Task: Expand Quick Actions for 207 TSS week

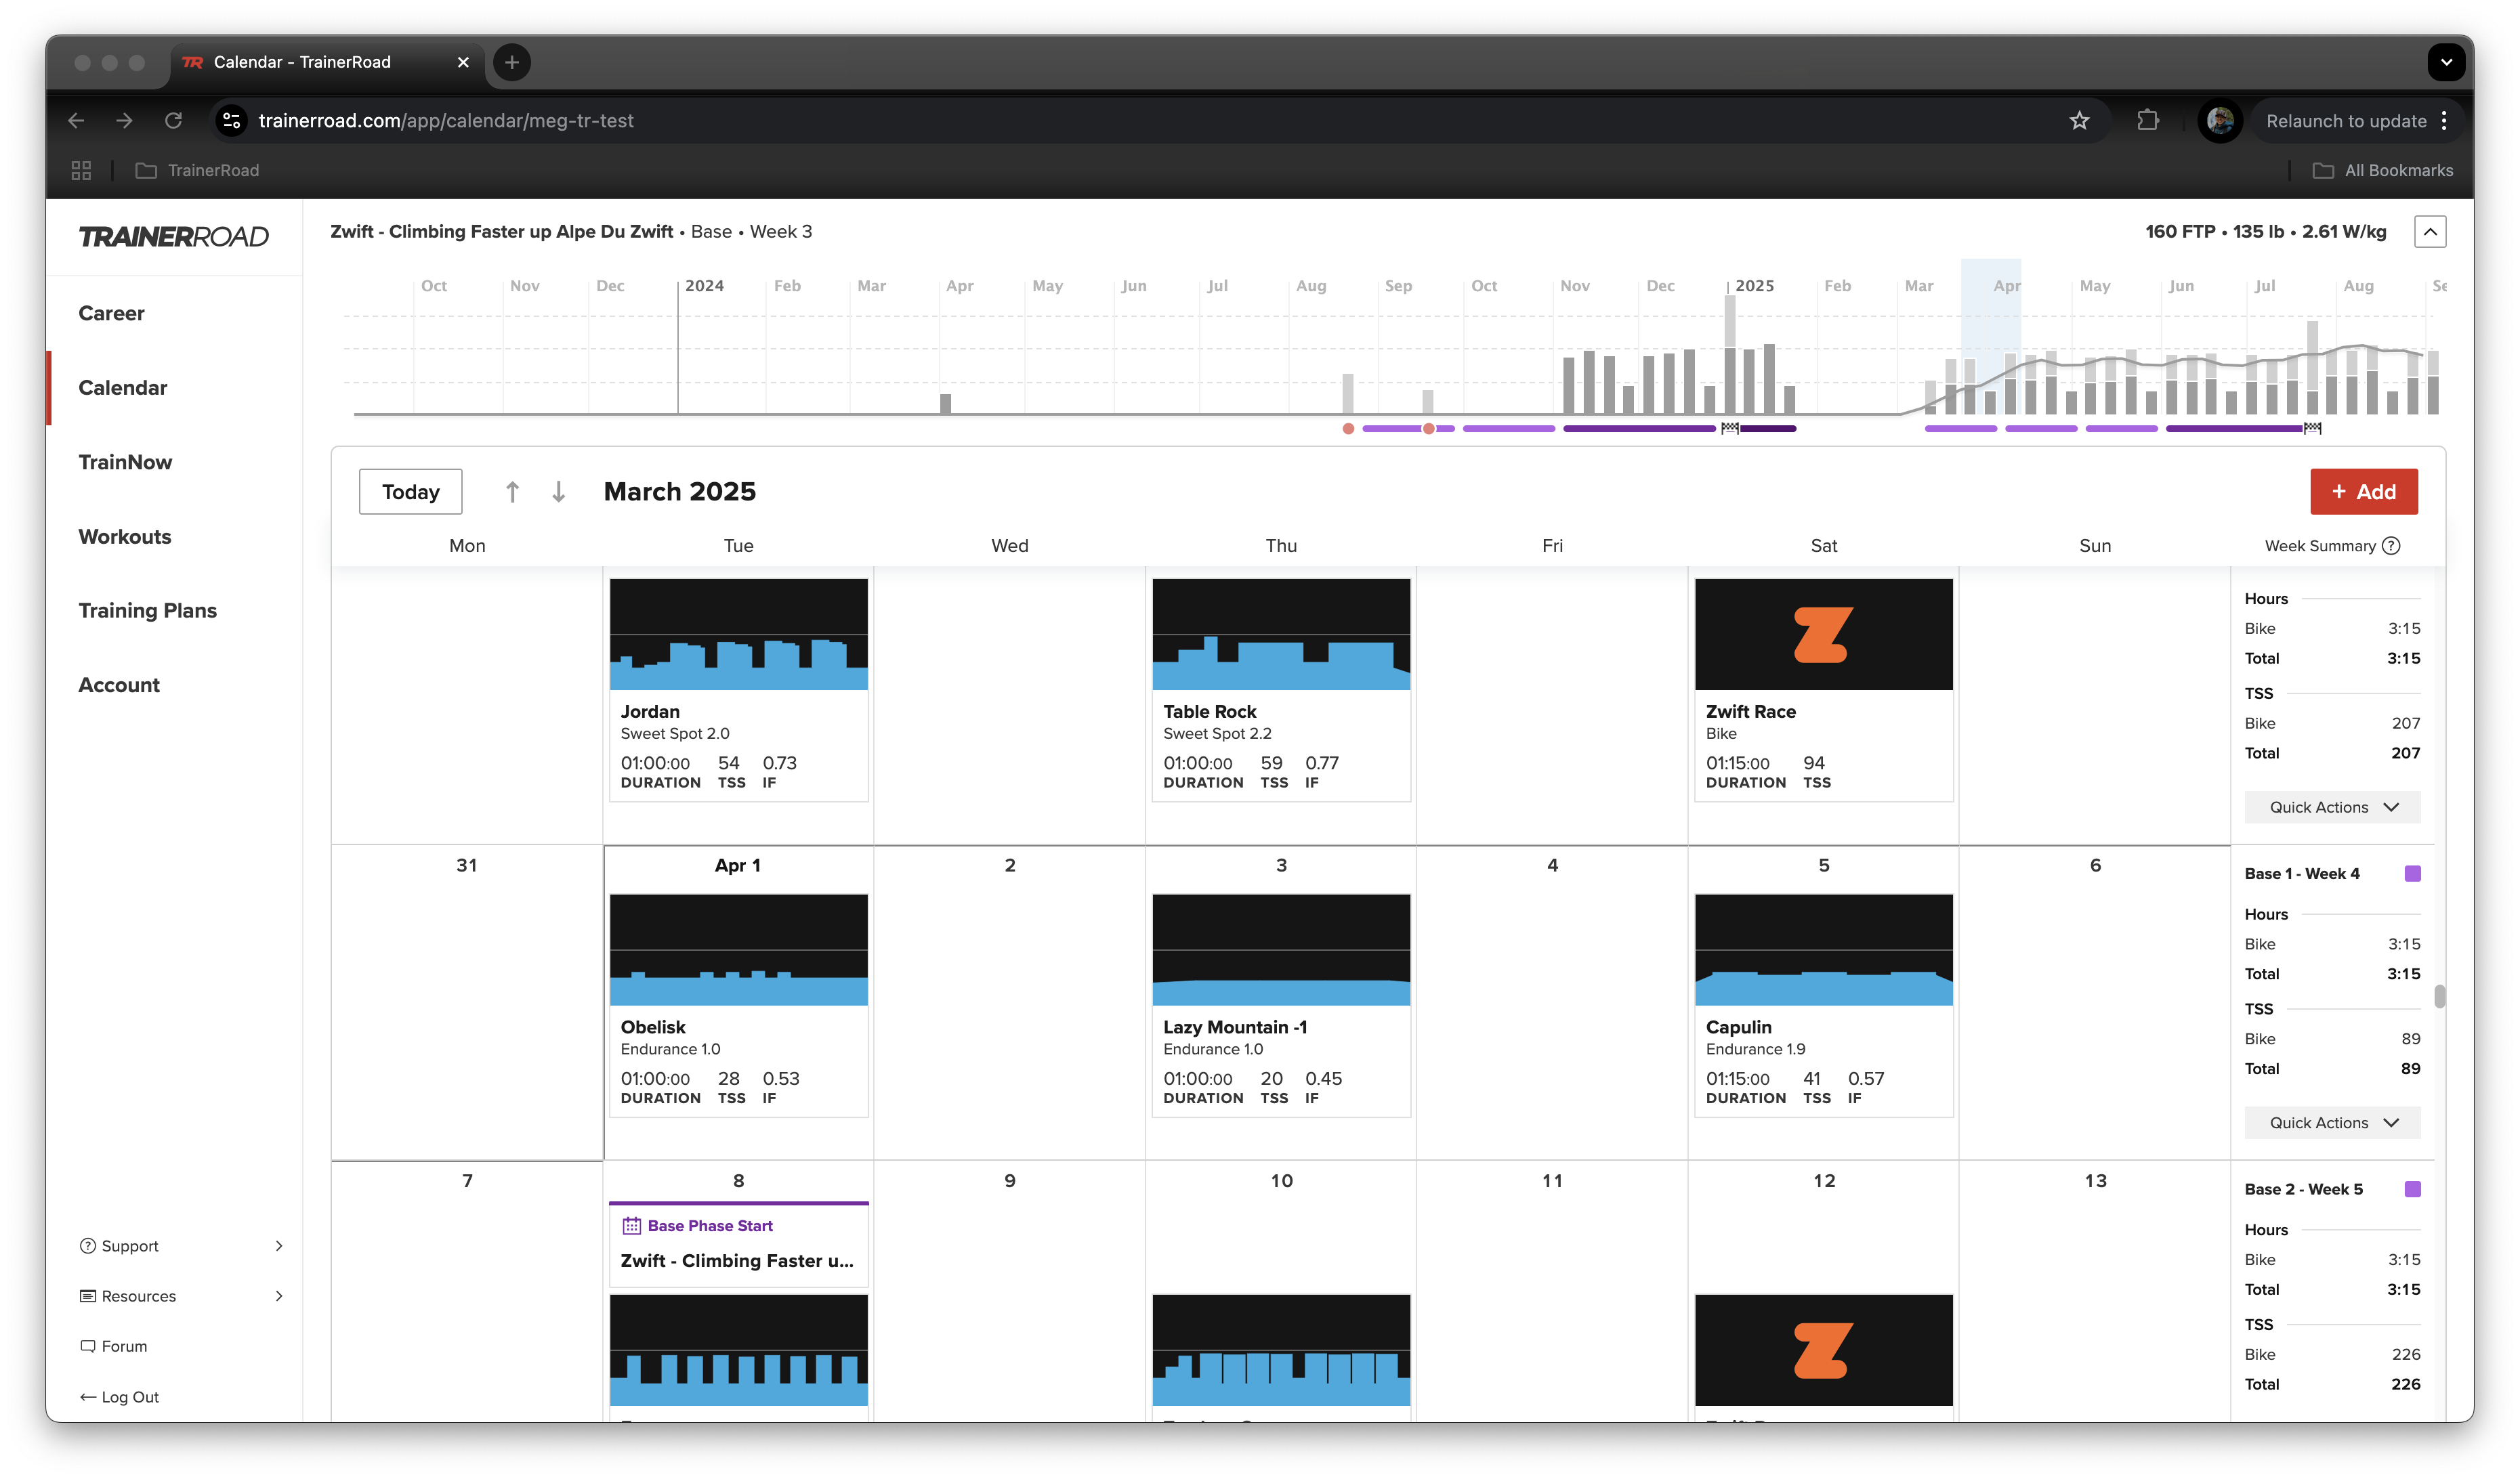Action: tap(2332, 808)
